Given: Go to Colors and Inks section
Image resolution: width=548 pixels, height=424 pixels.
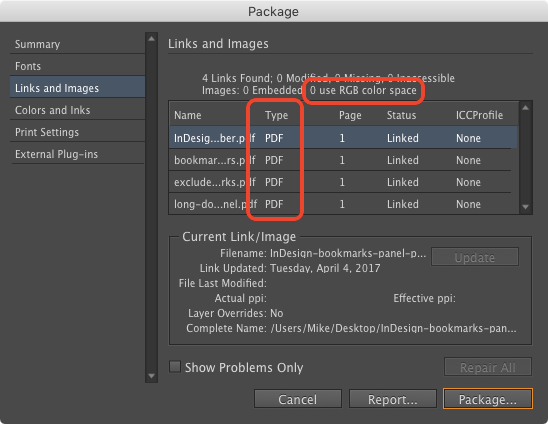Looking at the screenshot, I should pyautogui.click(x=77, y=110).
